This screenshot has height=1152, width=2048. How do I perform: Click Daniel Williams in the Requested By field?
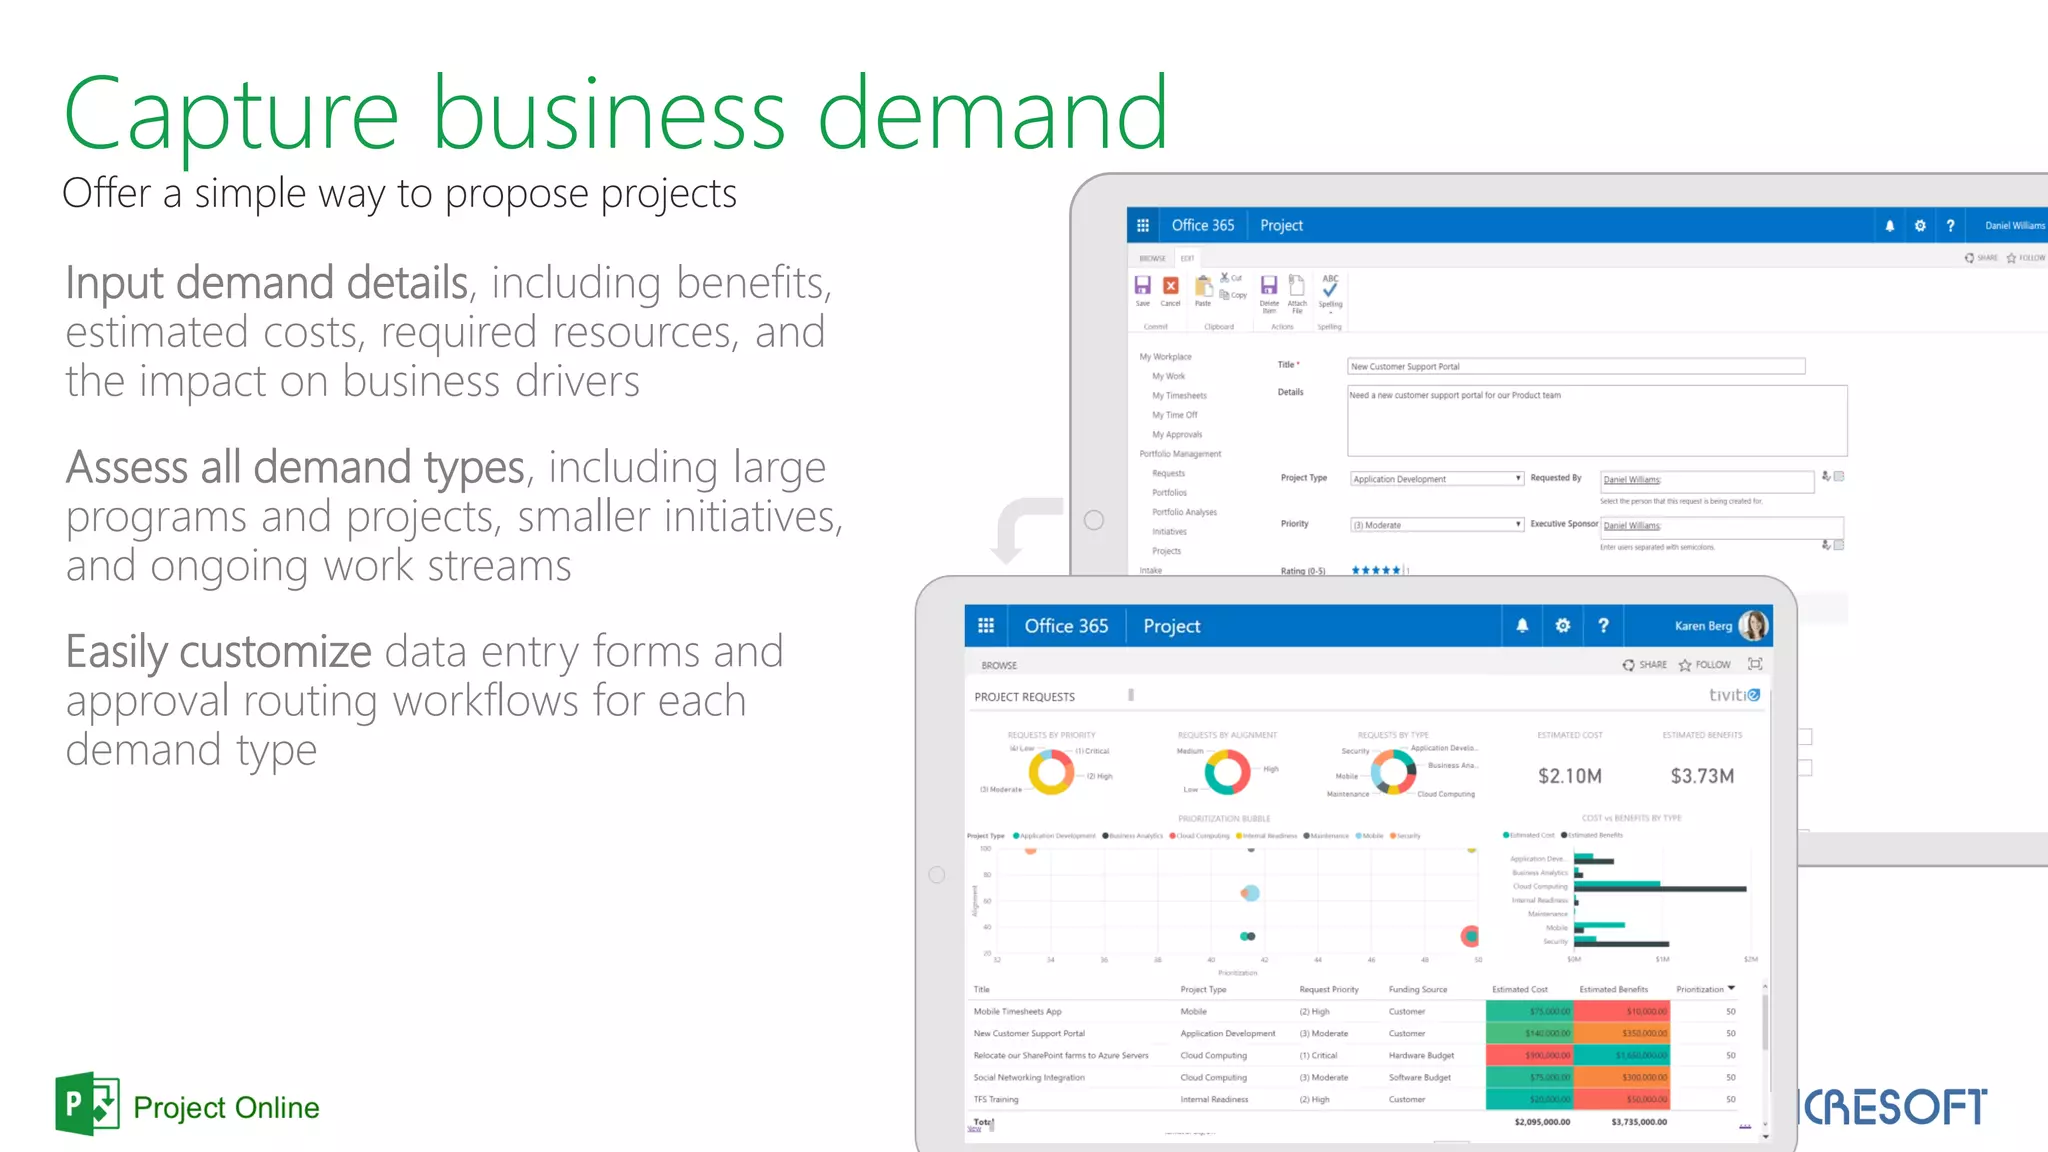click(x=1631, y=480)
